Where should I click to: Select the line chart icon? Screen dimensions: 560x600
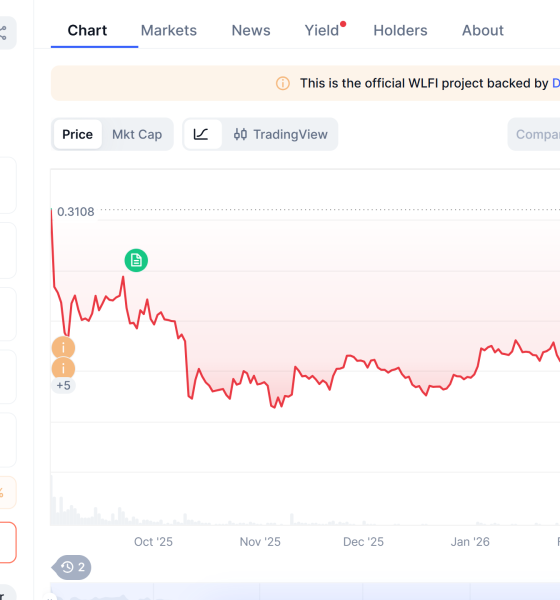point(203,134)
